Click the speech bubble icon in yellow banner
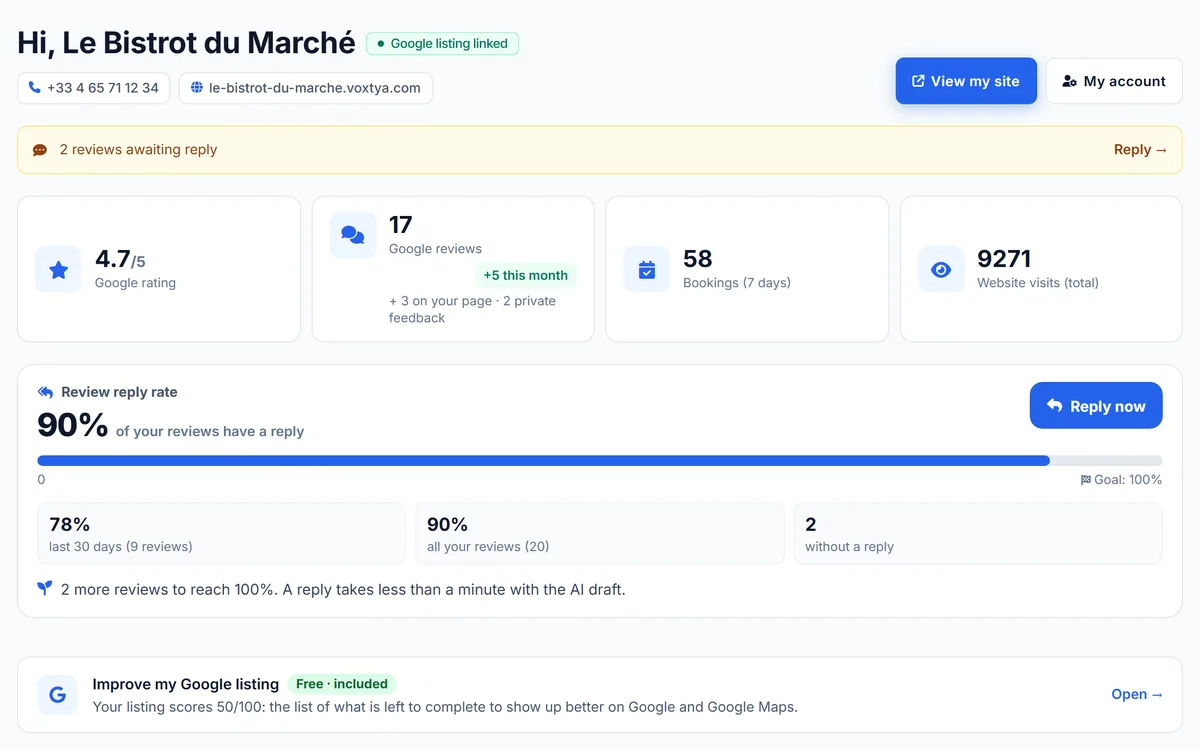 point(40,150)
